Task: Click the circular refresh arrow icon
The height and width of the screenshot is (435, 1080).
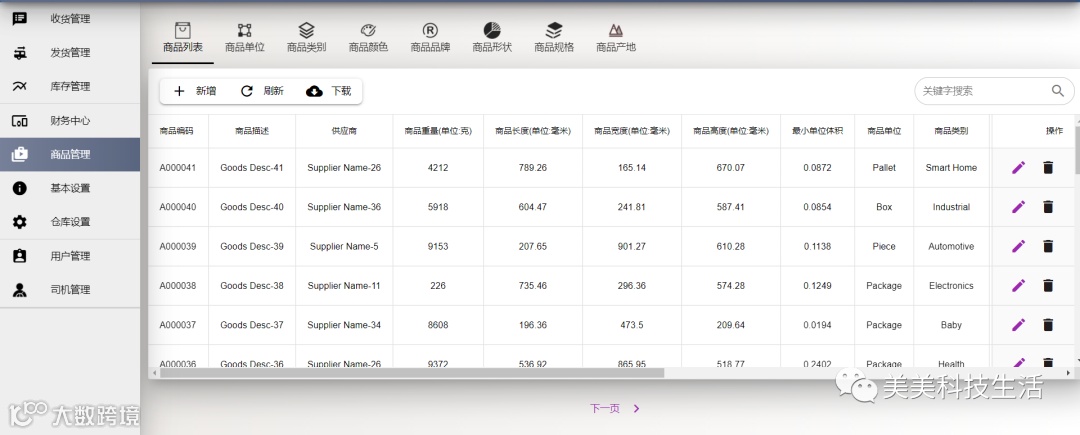Action: coord(247,91)
